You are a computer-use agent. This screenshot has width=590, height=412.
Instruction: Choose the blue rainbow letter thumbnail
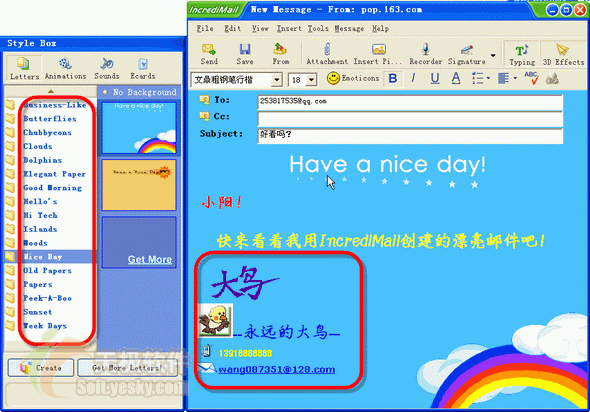[x=139, y=128]
